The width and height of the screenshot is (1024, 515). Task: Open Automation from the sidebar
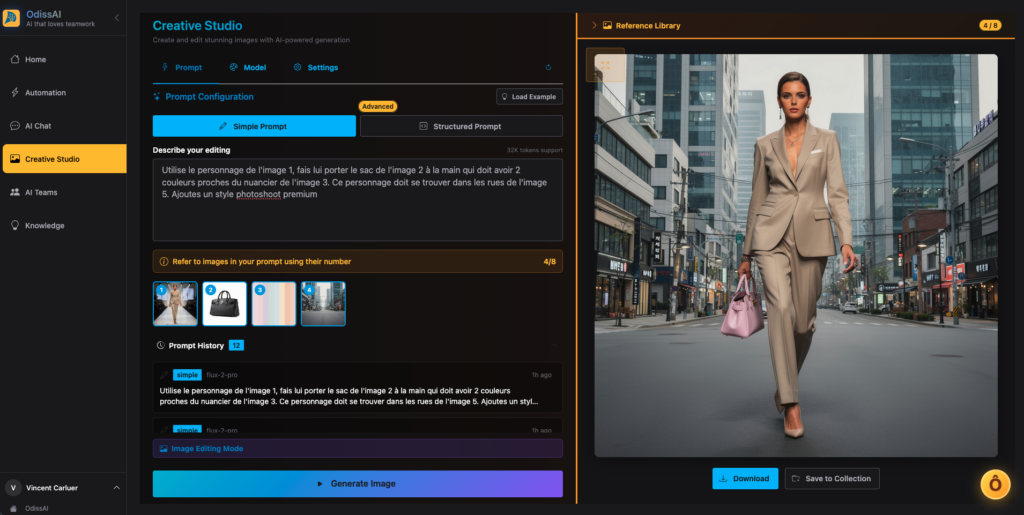45,93
